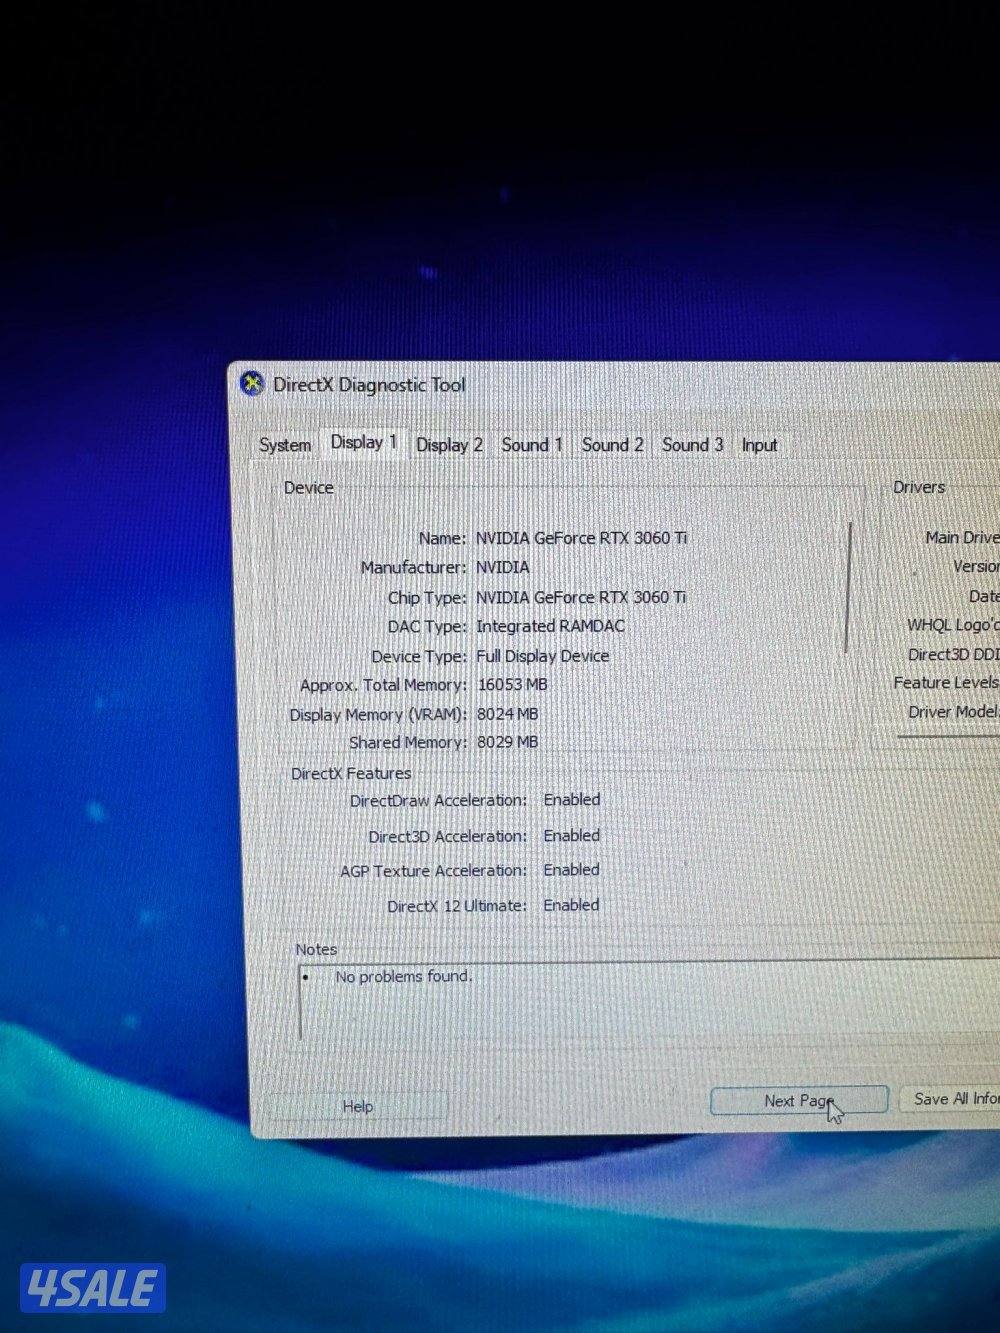Switch to the System tab
Image resolution: width=1000 pixels, height=1333 pixels.
pyautogui.click(x=285, y=445)
